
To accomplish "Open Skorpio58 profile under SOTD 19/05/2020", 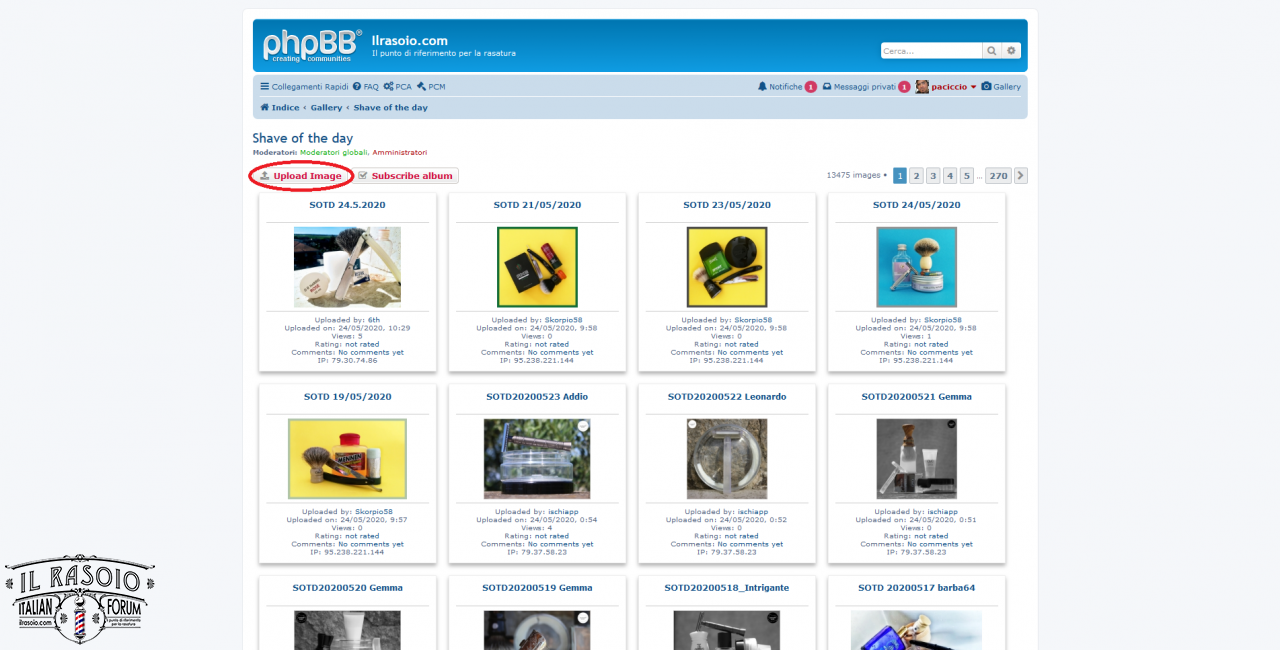I will (x=374, y=512).
